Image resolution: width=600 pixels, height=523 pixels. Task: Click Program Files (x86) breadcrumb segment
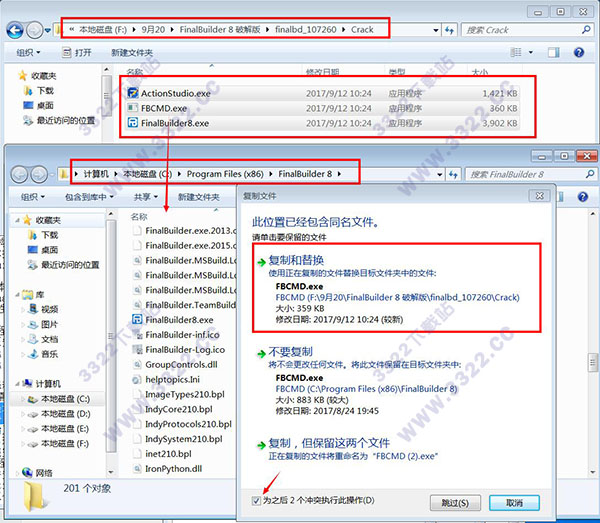point(225,174)
